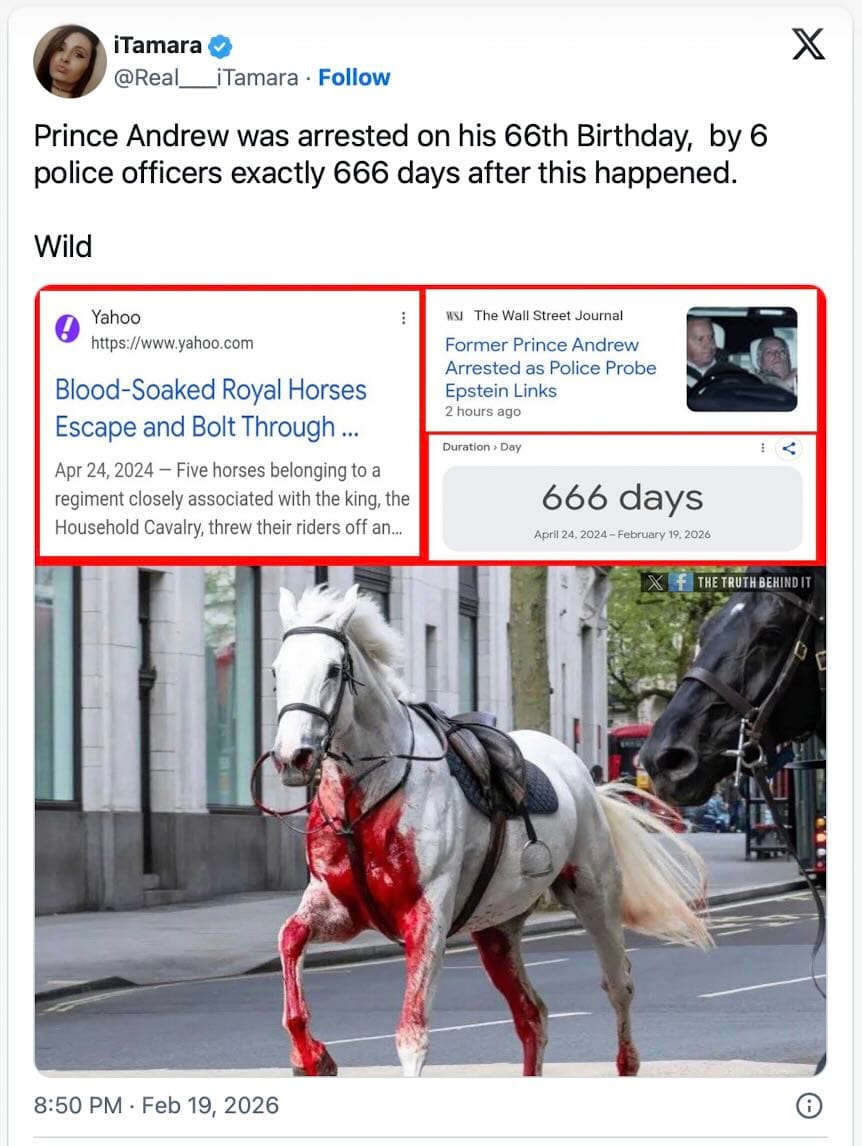This screenshot has height=1146, width=862.
Task: Open iTamara's profile avatar
Action: (x=69, y=61)
